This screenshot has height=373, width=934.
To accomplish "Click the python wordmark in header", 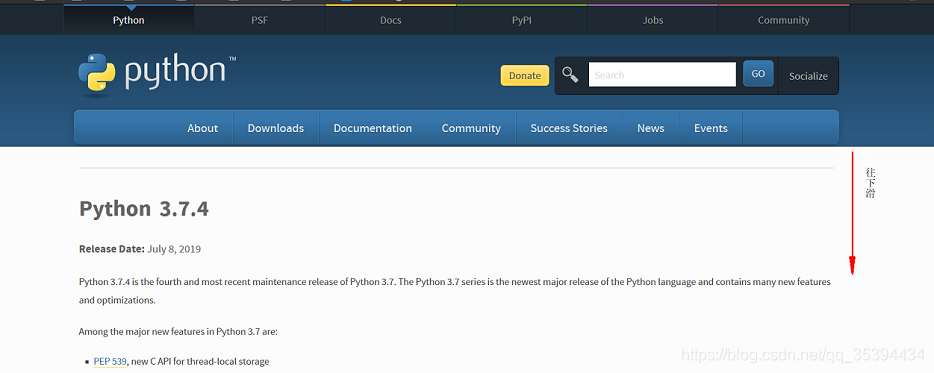I will click(x=176, y=73).
